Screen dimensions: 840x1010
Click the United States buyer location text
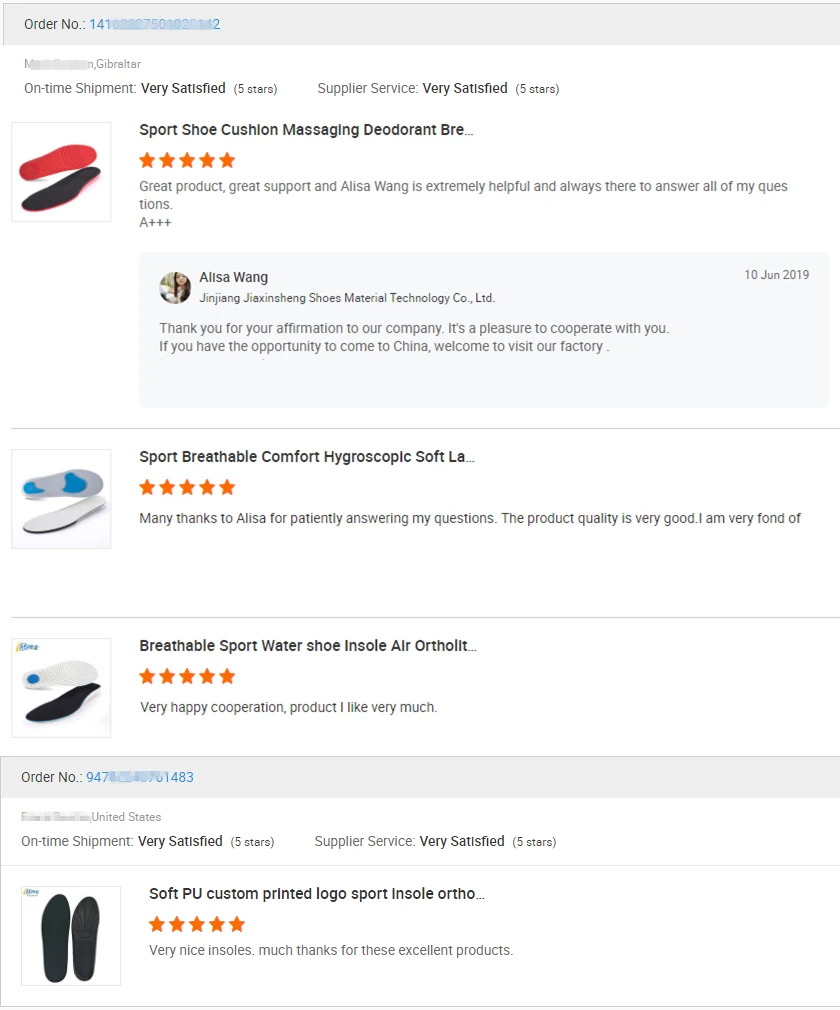[x=126, y=817]
